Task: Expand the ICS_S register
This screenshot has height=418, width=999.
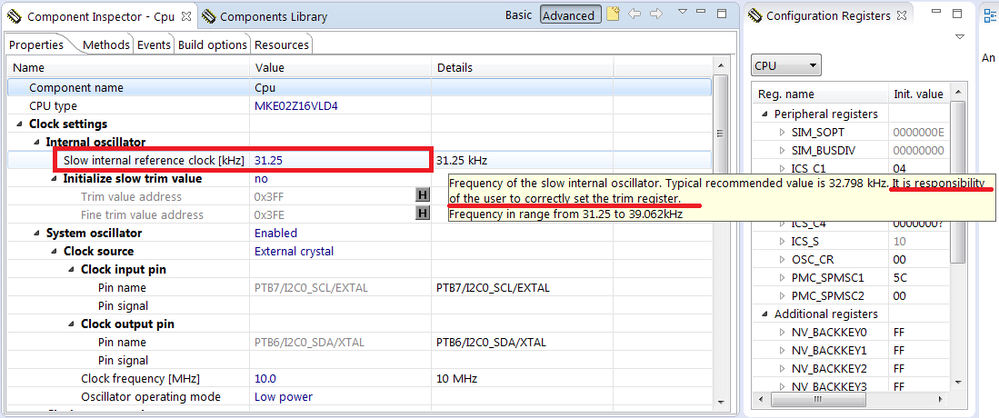Action: point(782,242)
